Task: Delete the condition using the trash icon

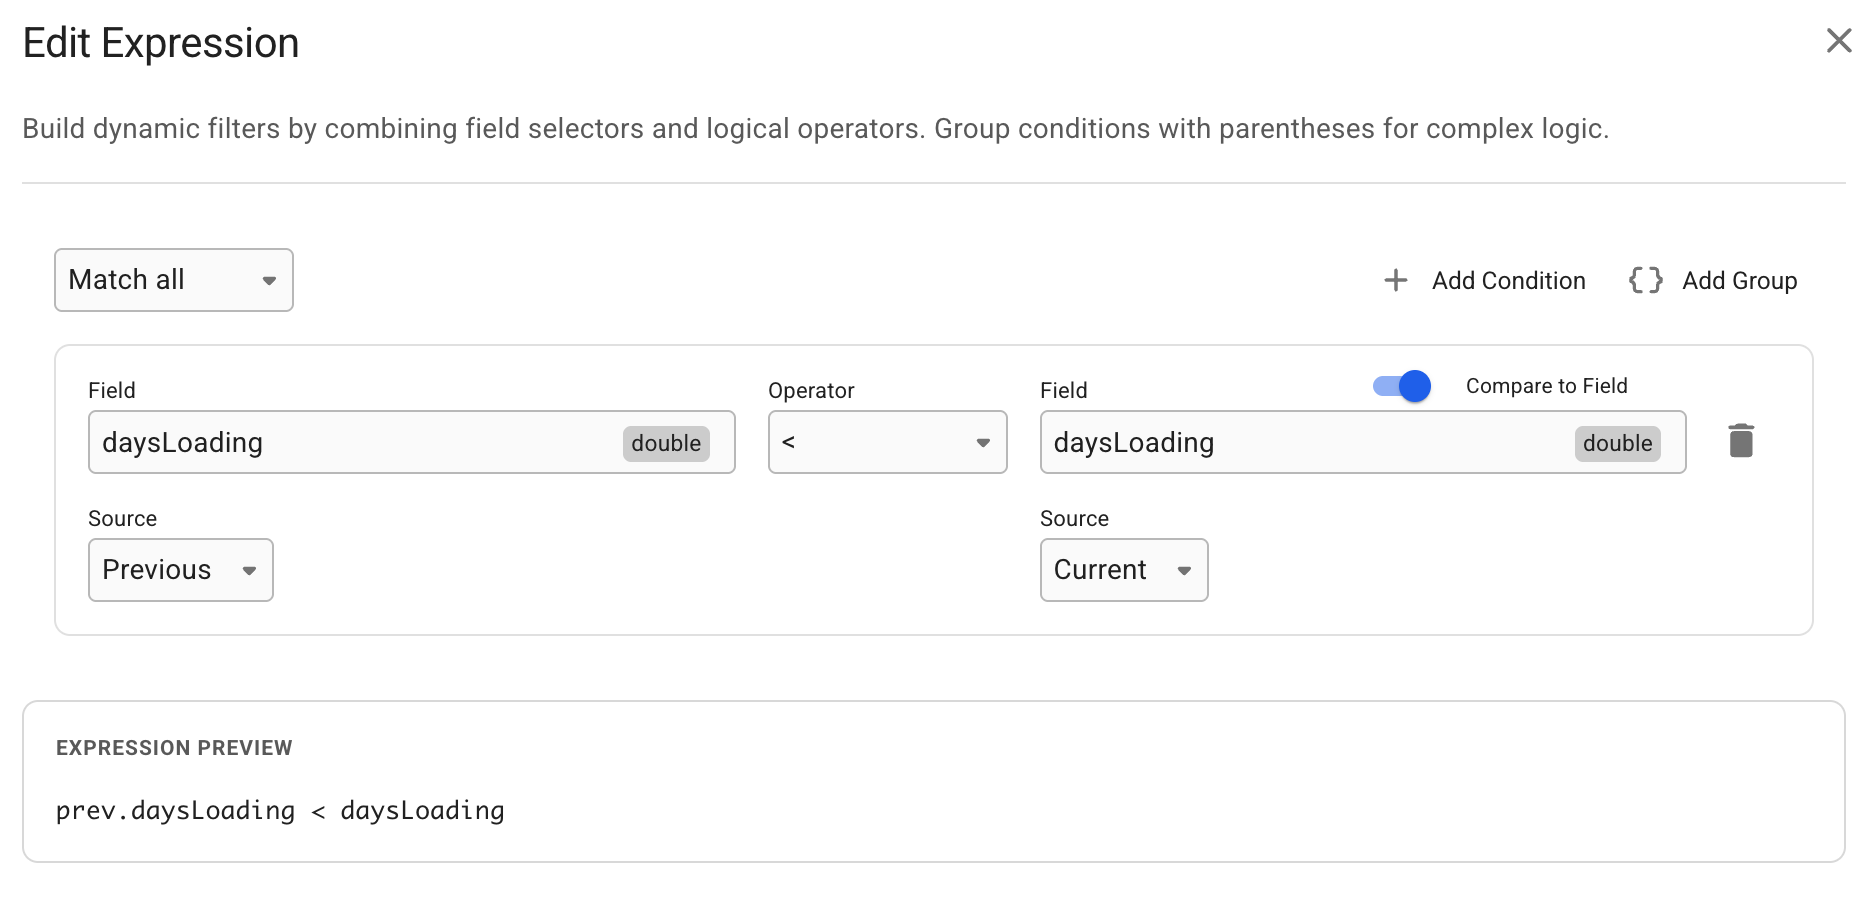Action: click(1741, 441)
